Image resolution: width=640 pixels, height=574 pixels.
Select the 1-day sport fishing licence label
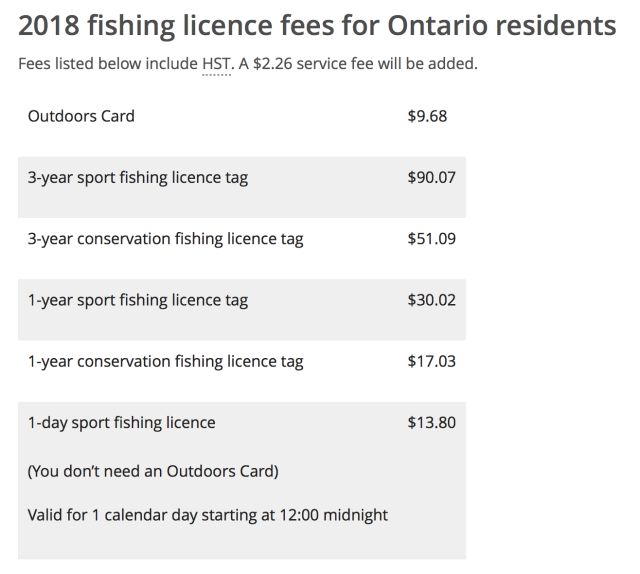click(x=122, y=423)
